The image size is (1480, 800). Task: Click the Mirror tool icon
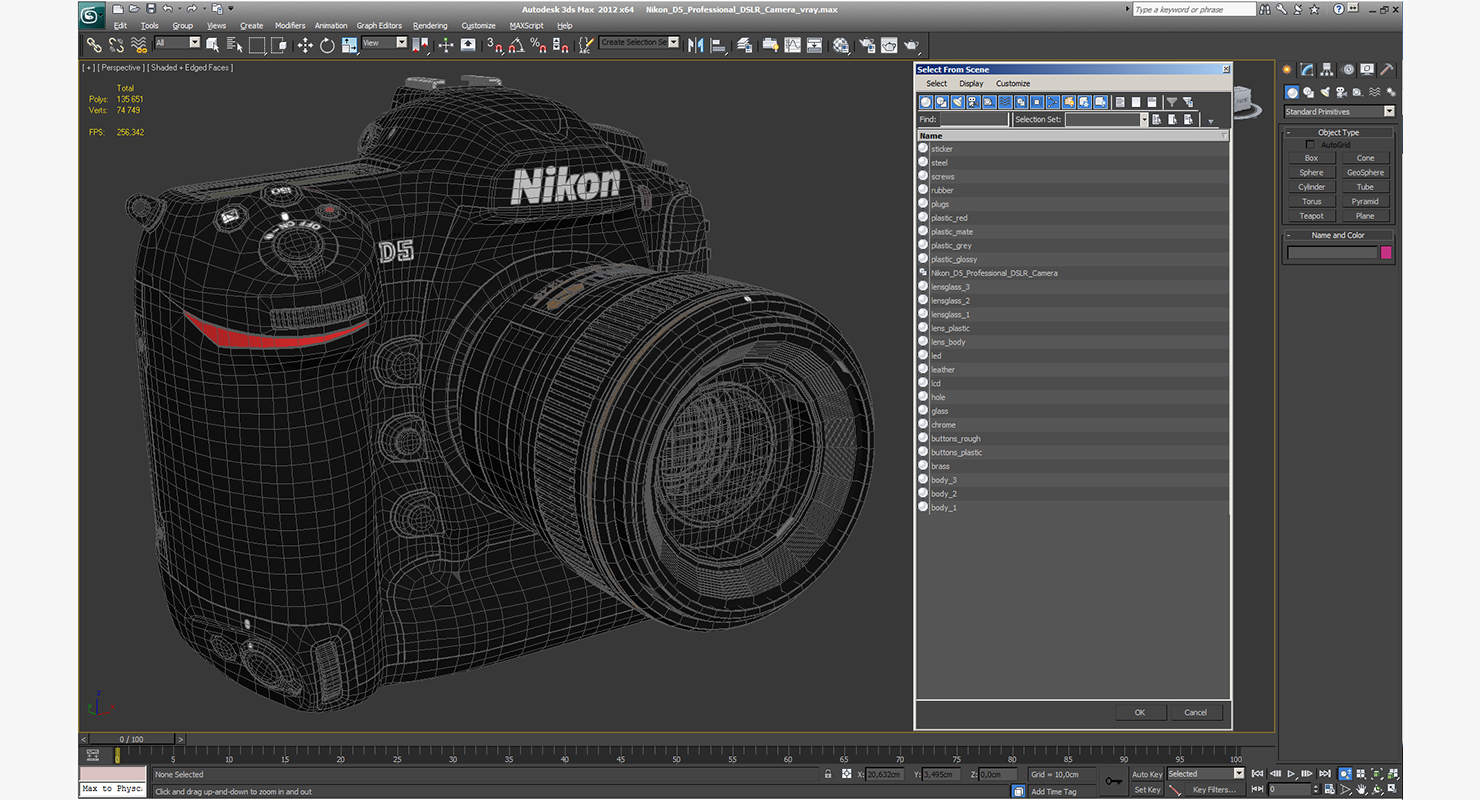695,45
